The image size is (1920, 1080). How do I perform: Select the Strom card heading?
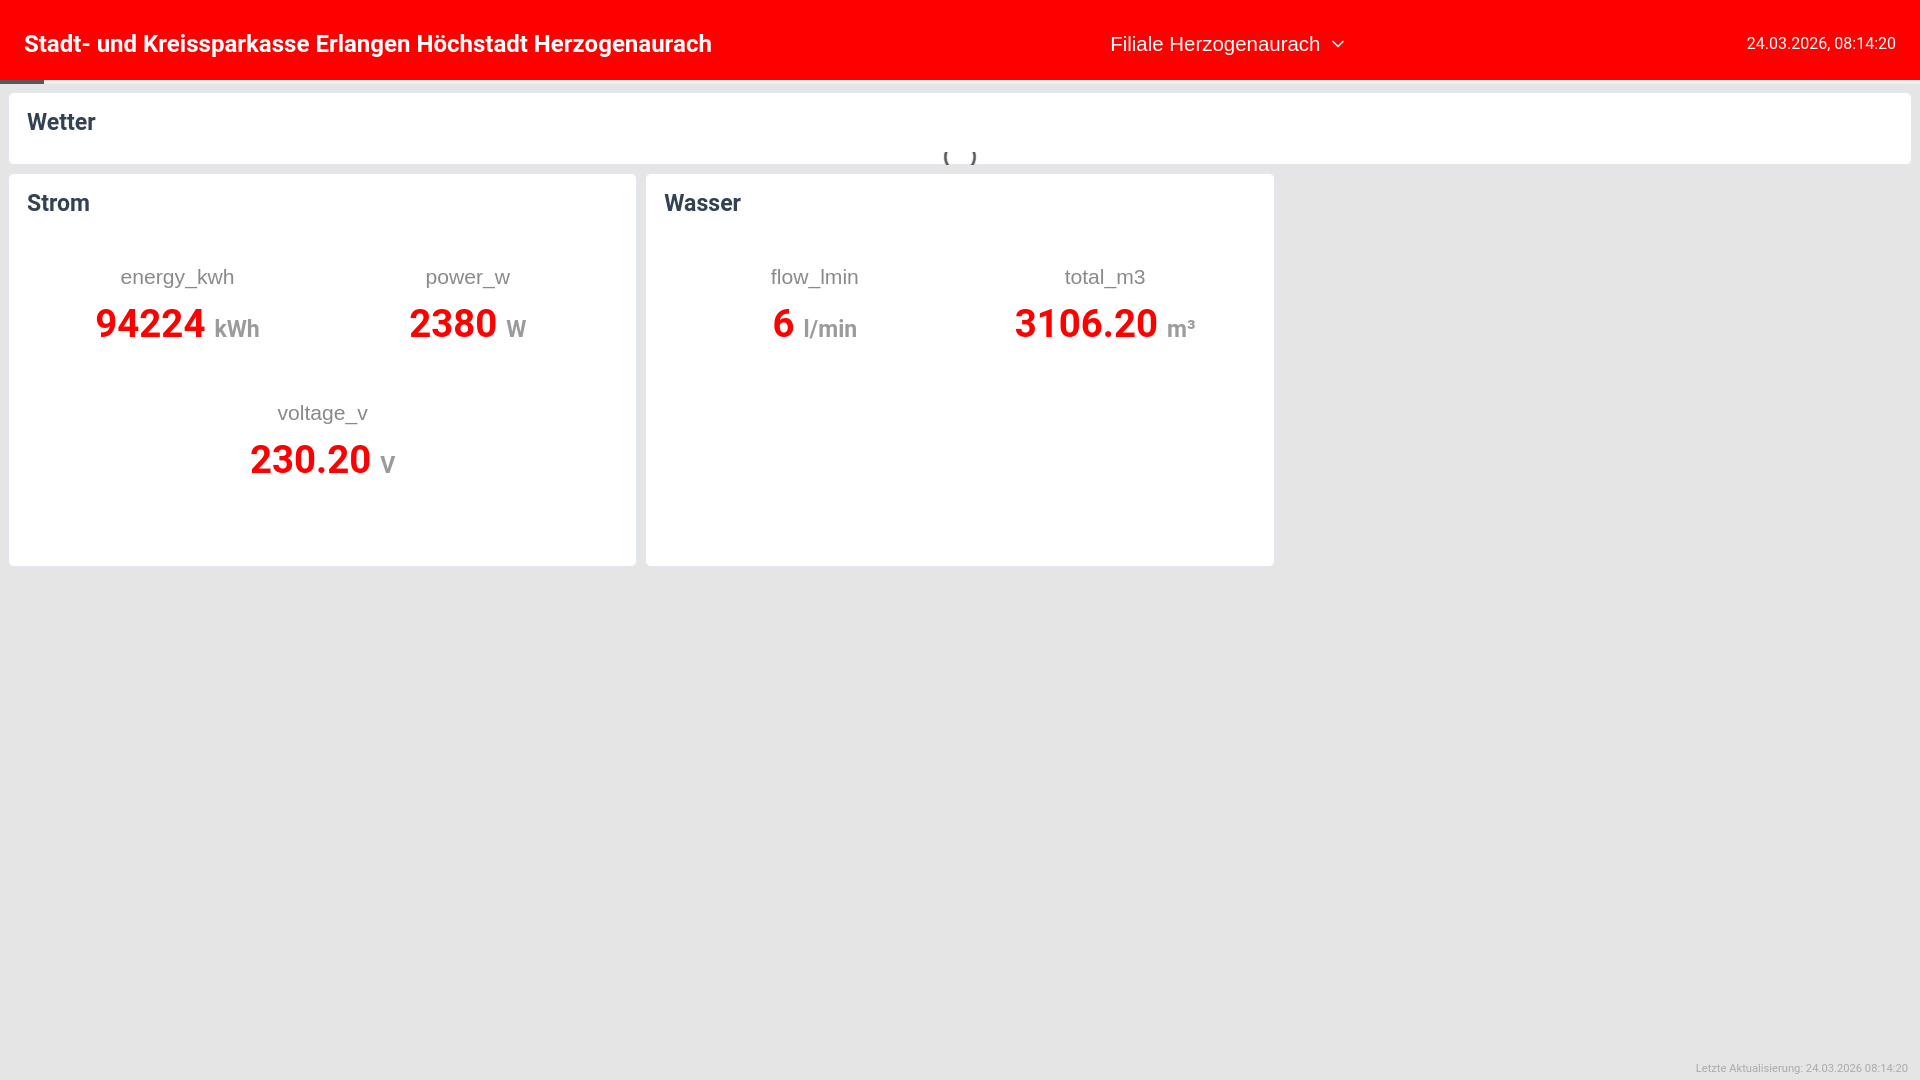click(x=58, y=203)
